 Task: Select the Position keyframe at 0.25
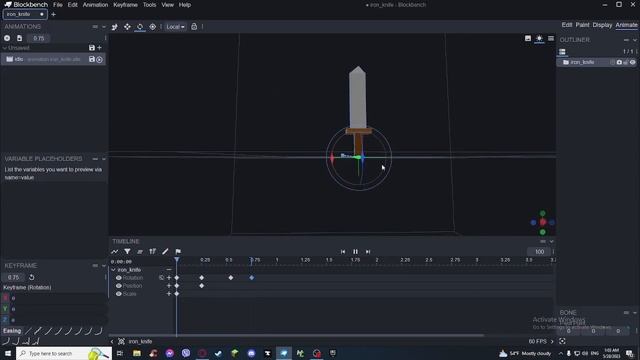tap(202, 286)
